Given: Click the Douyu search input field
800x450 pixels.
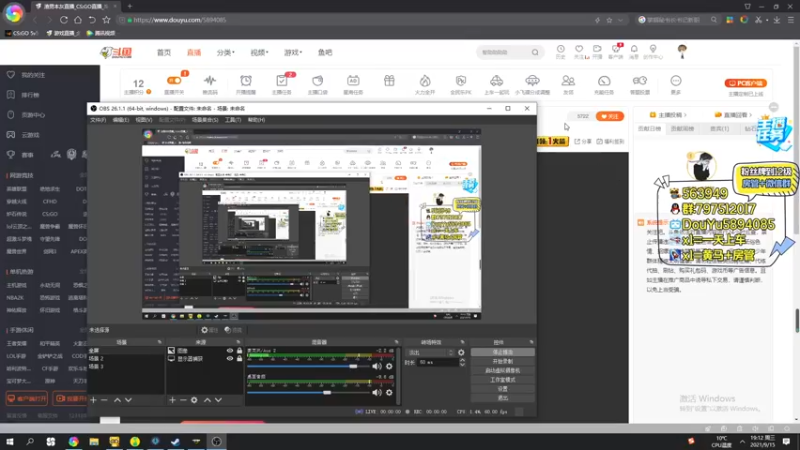Looking at the screenshot, I should [503, 52].
